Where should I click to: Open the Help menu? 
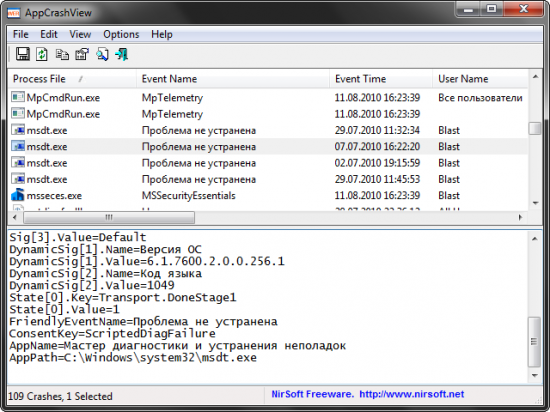[x=162, y=34]
